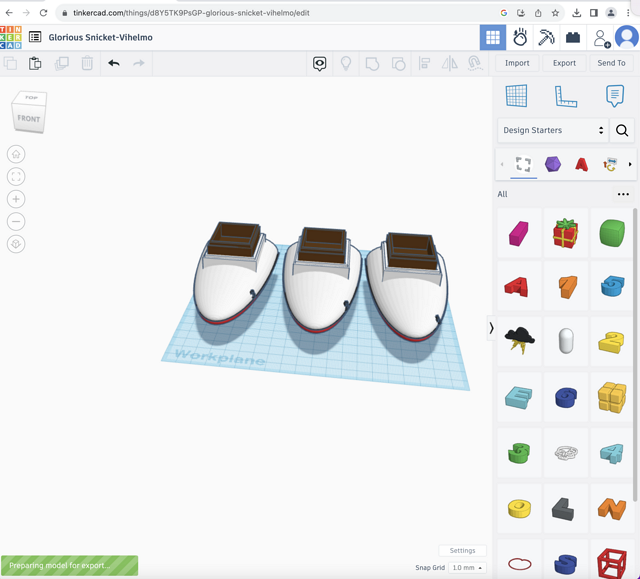This screenshot has width=640, height=579.
Task: Click the browser address bar URL
Action: point(191,13)
